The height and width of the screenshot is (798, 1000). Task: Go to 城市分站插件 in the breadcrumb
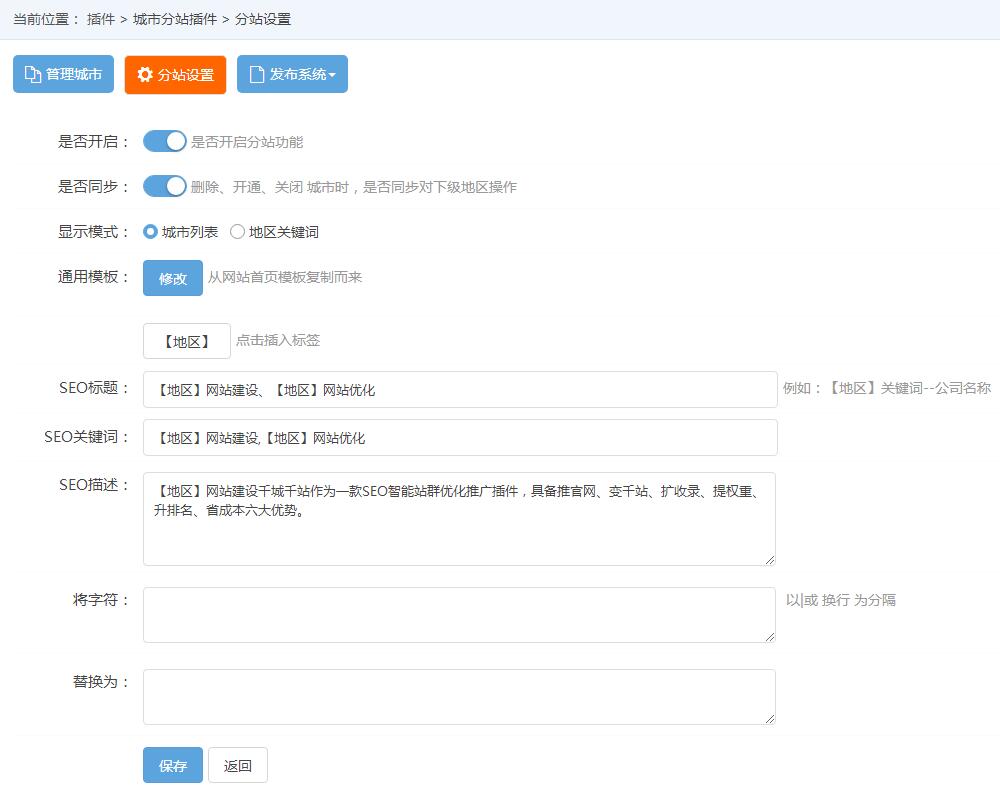point(175,19)
